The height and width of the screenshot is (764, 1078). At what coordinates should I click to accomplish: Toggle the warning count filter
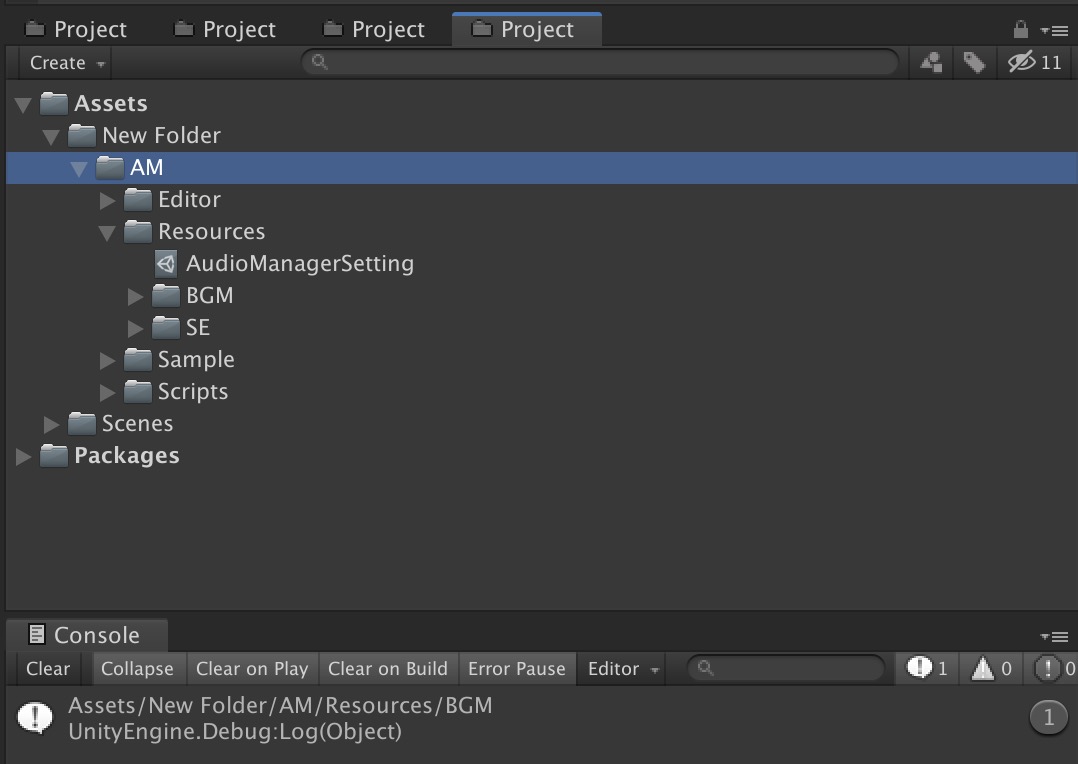click(x=990, y=668)
